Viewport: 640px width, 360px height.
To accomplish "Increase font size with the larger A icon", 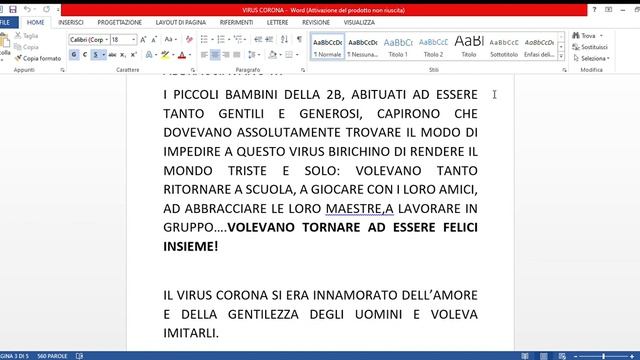I will pos(143,40).
